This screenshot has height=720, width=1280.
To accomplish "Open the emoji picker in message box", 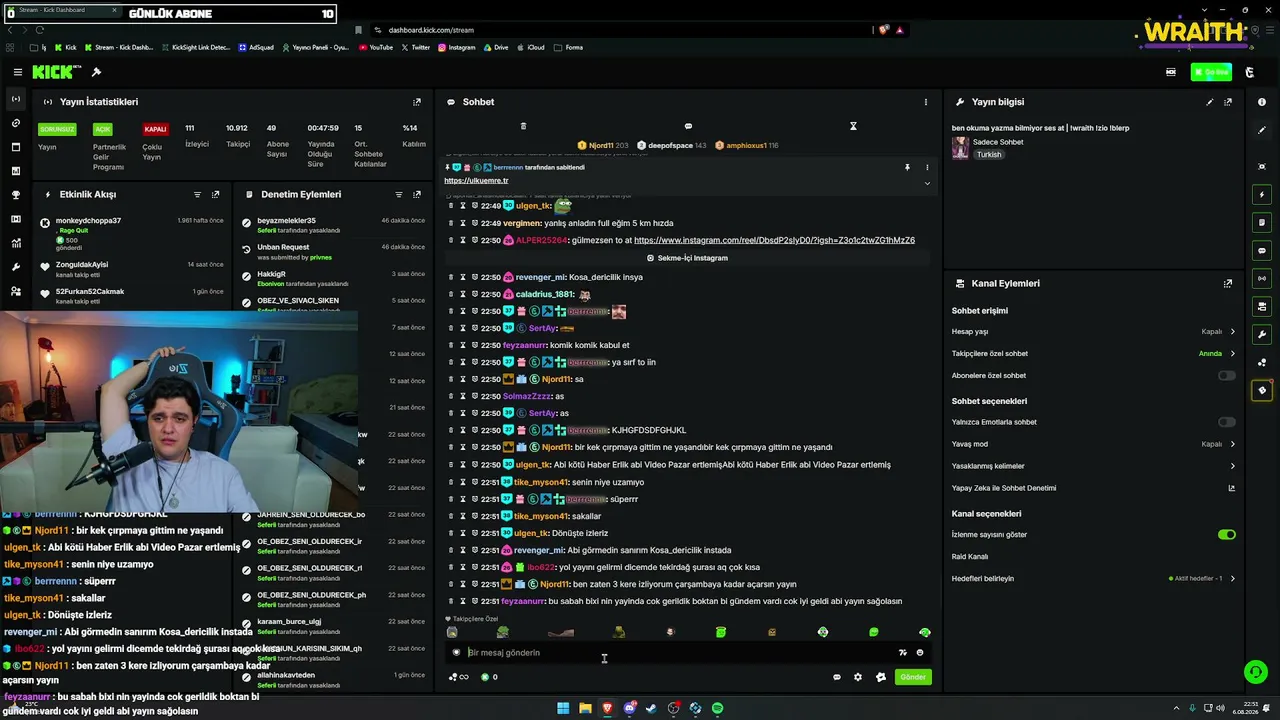I will coord(920,653).
